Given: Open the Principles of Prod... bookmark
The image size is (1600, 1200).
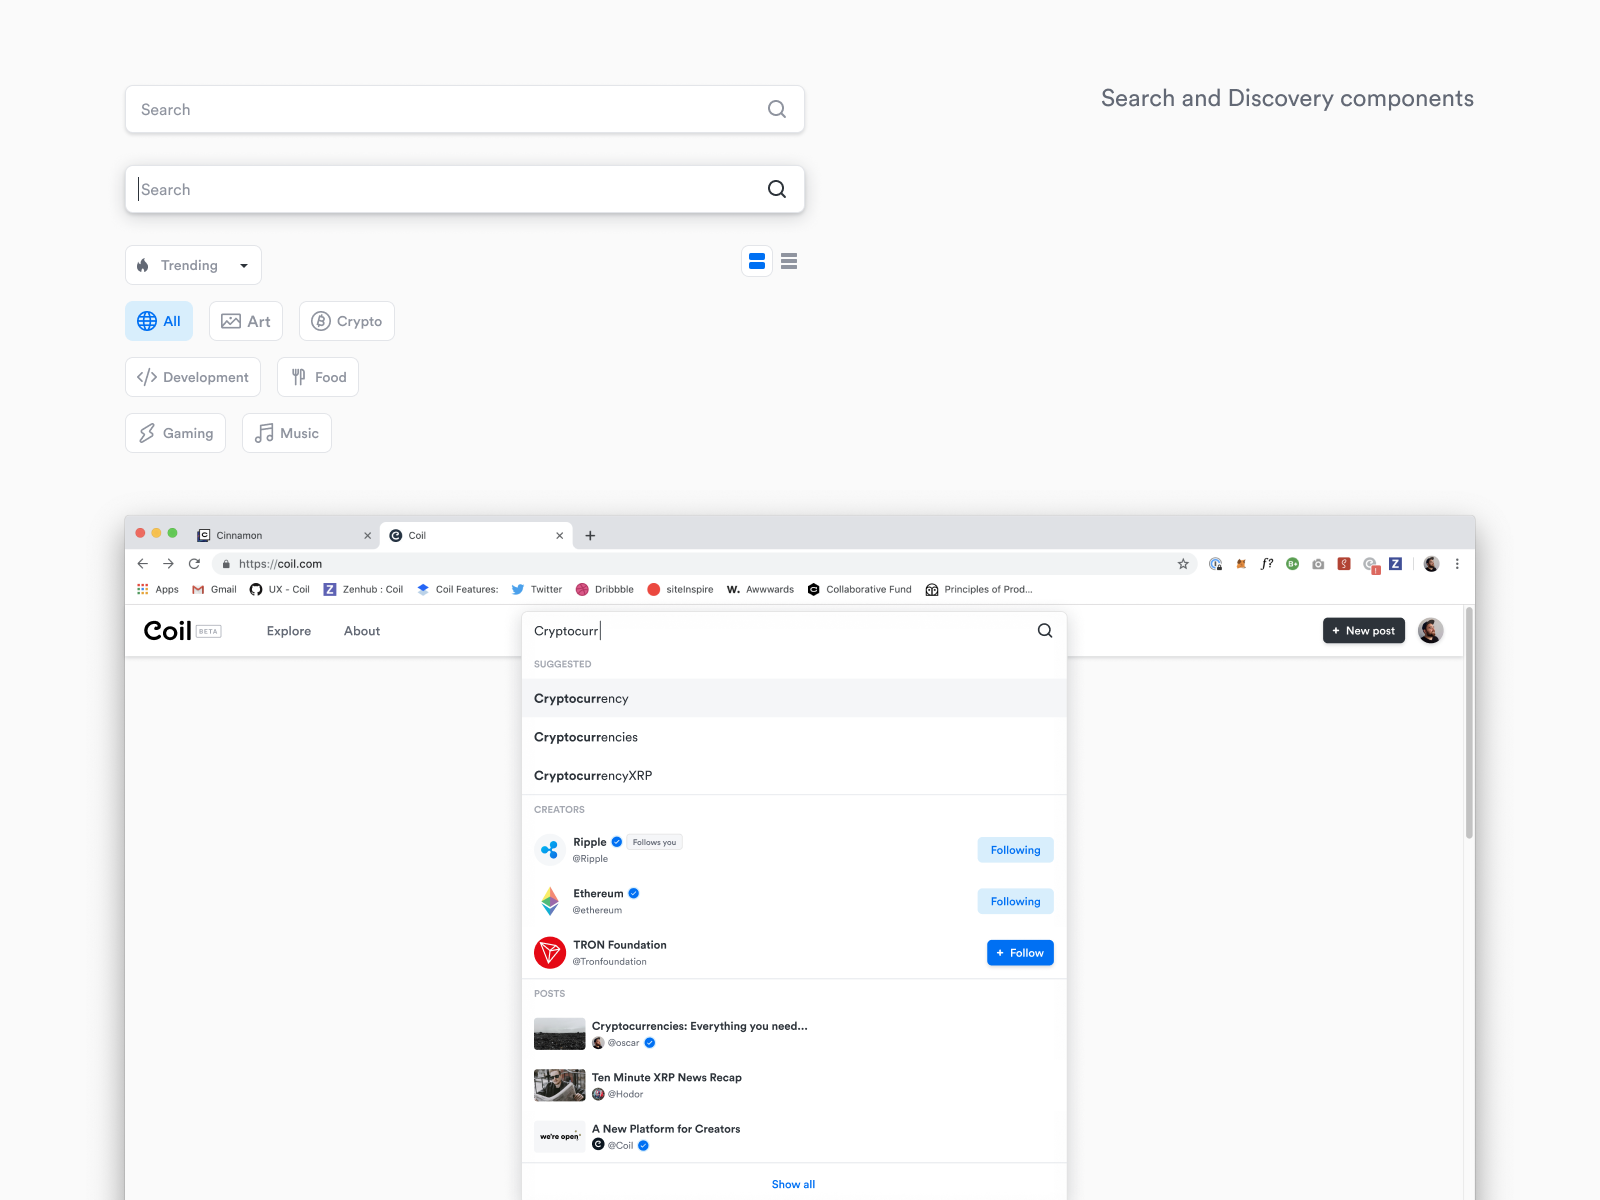Looking at the screenshot, I should point(979,589).
